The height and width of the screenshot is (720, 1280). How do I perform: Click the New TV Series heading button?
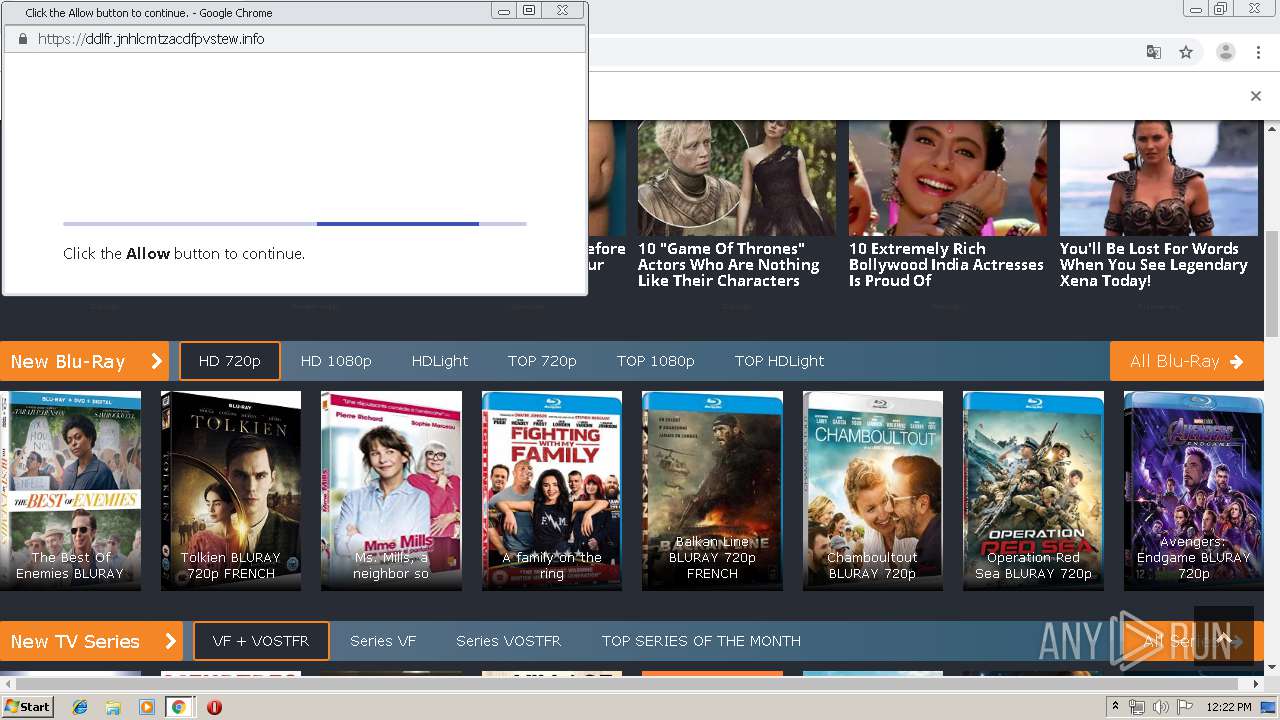pos(91,641)
